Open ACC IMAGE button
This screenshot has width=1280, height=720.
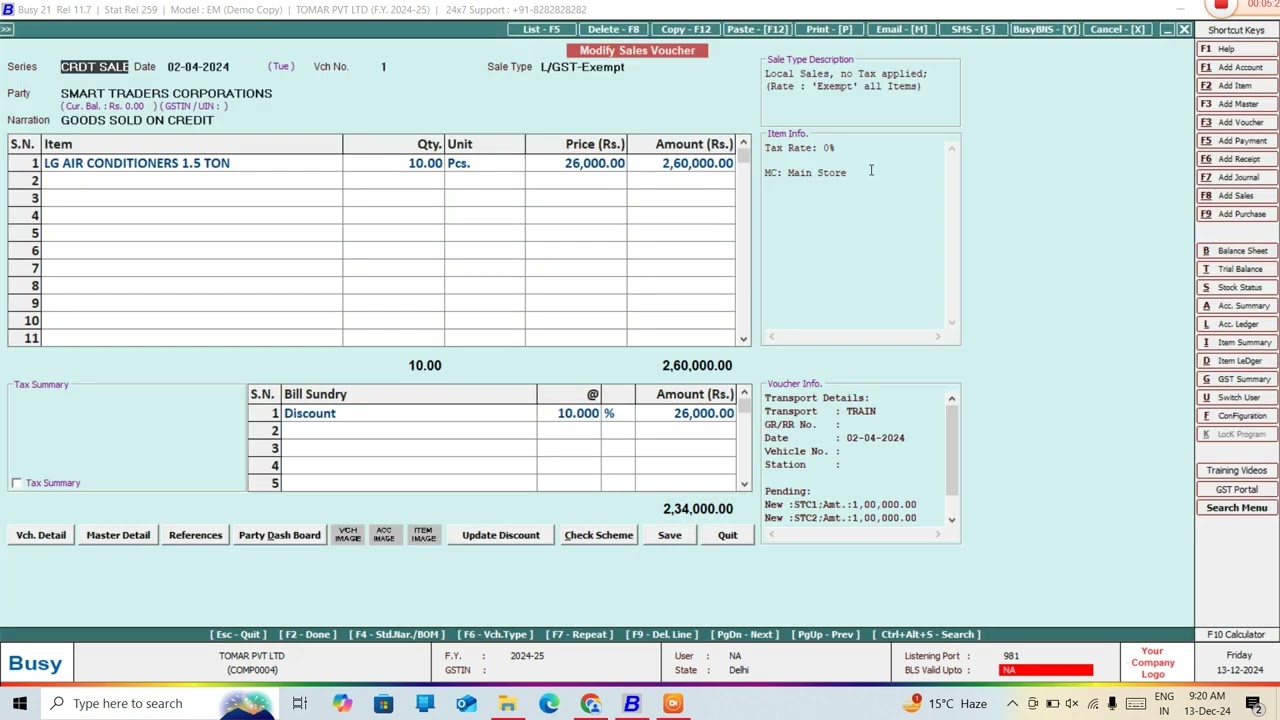pyautogui.click(x=384, y=535)
